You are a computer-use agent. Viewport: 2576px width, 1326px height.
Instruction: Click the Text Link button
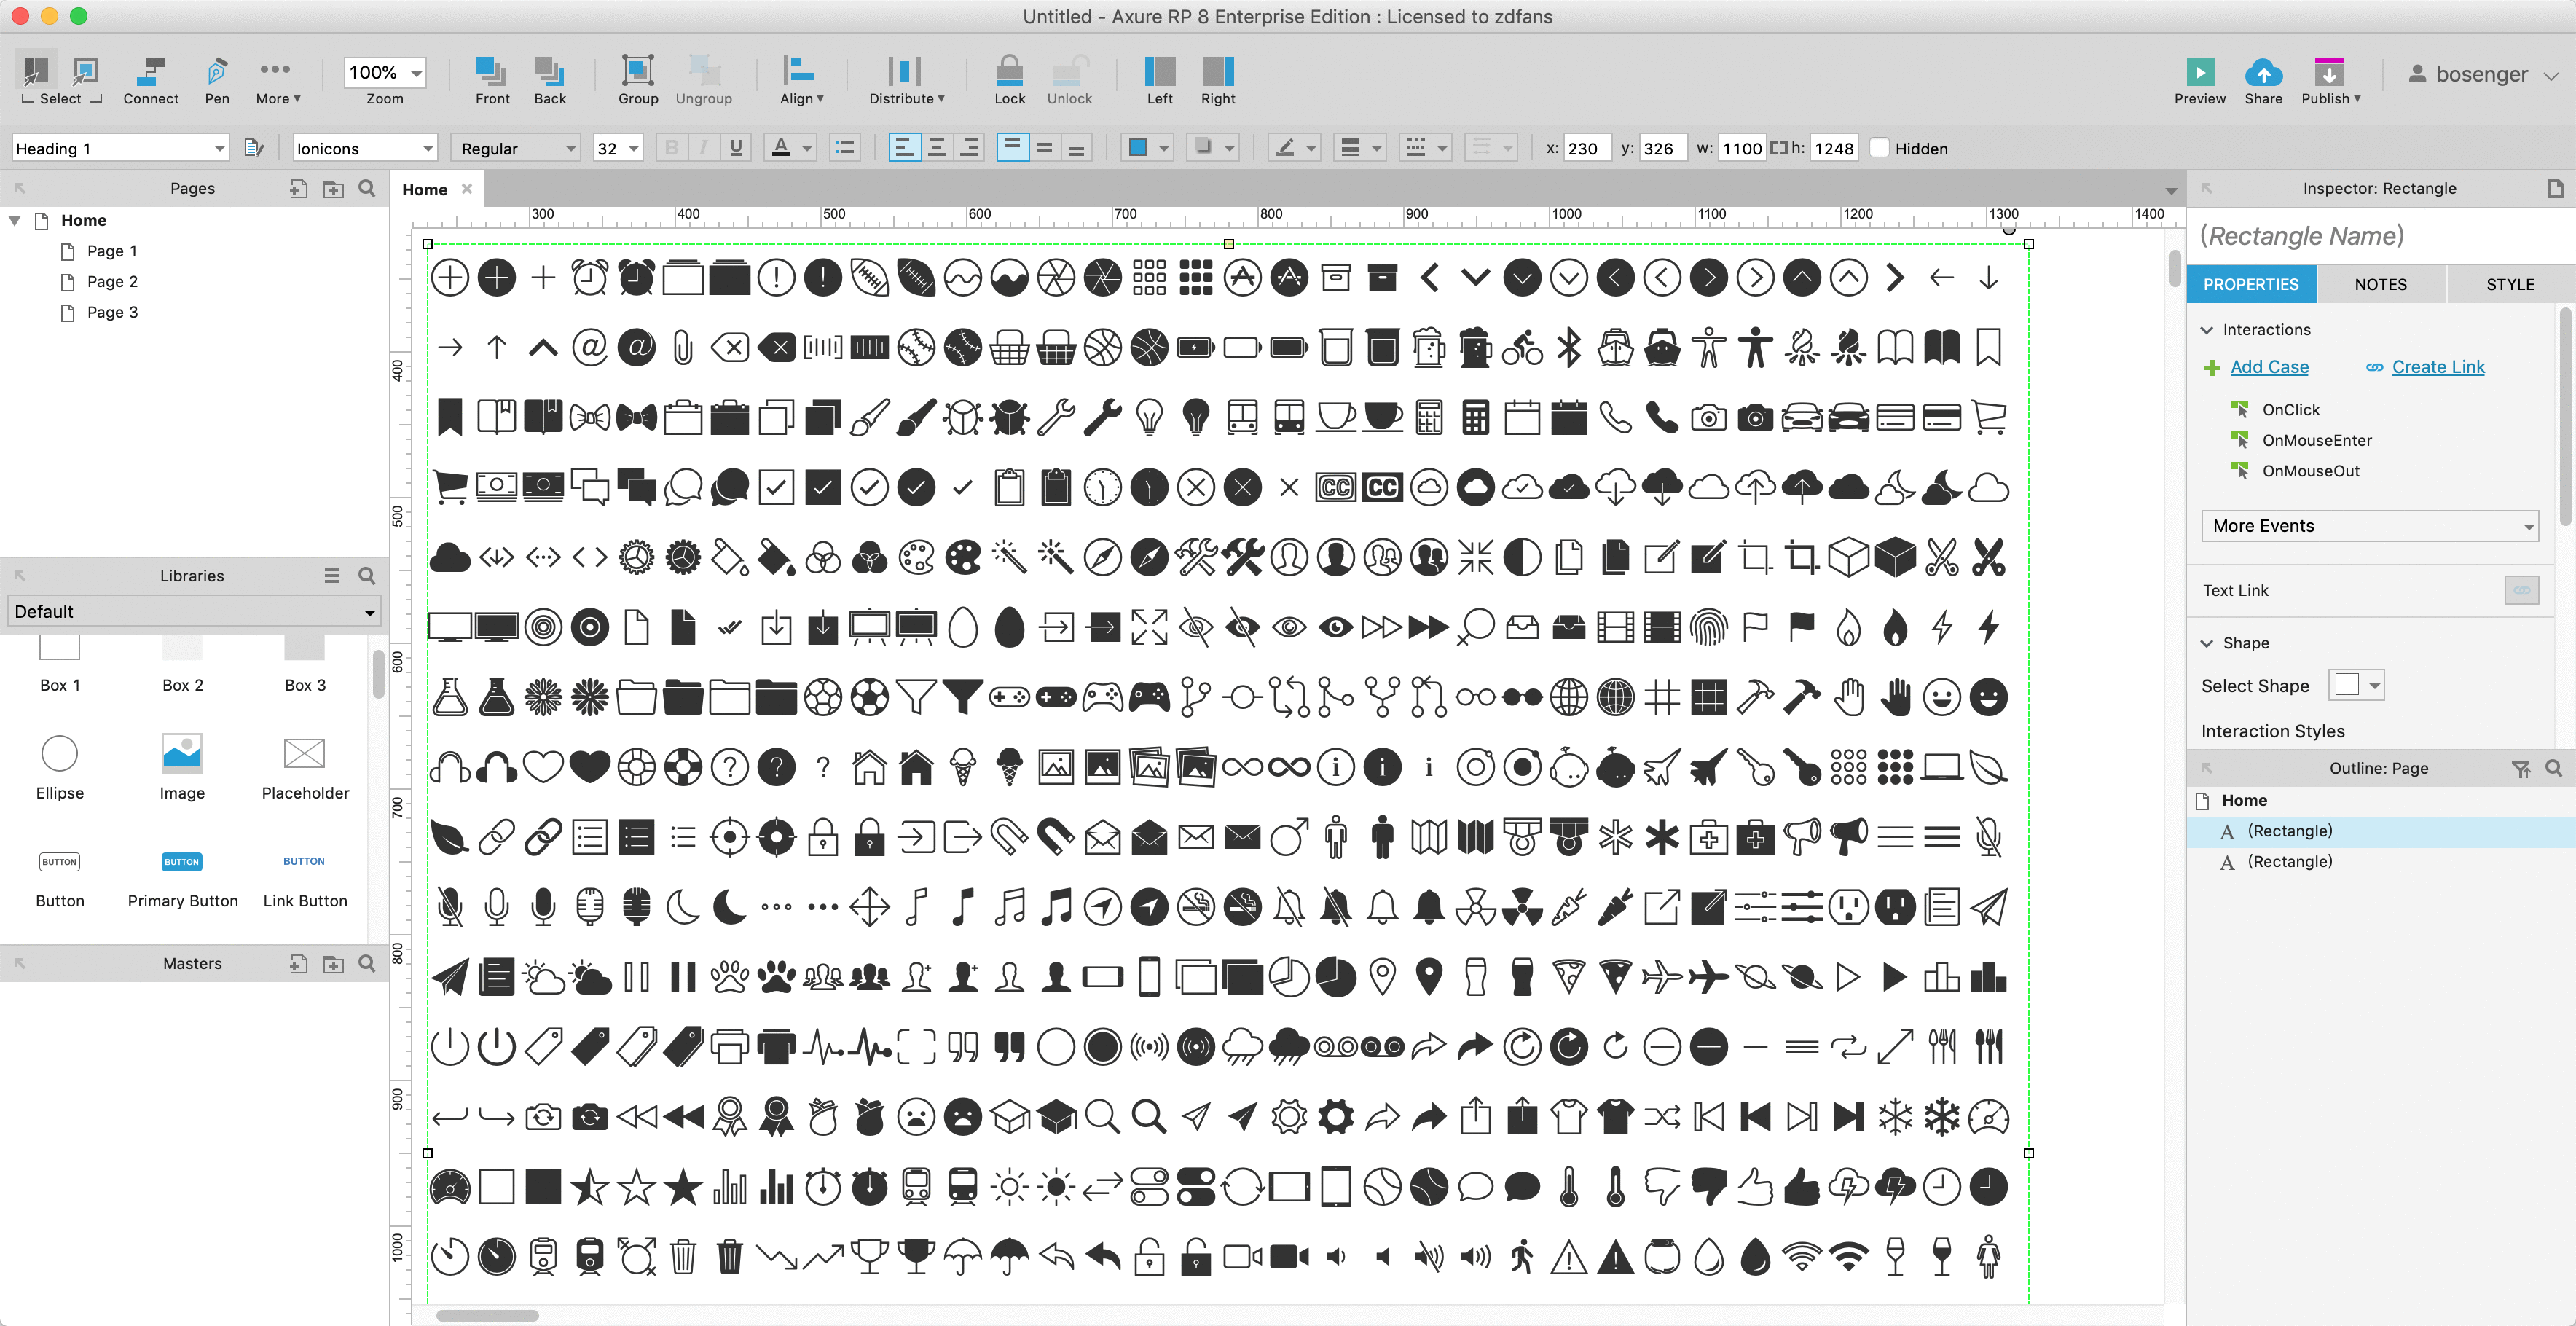pyautogui.click(x=2521, y=591)
